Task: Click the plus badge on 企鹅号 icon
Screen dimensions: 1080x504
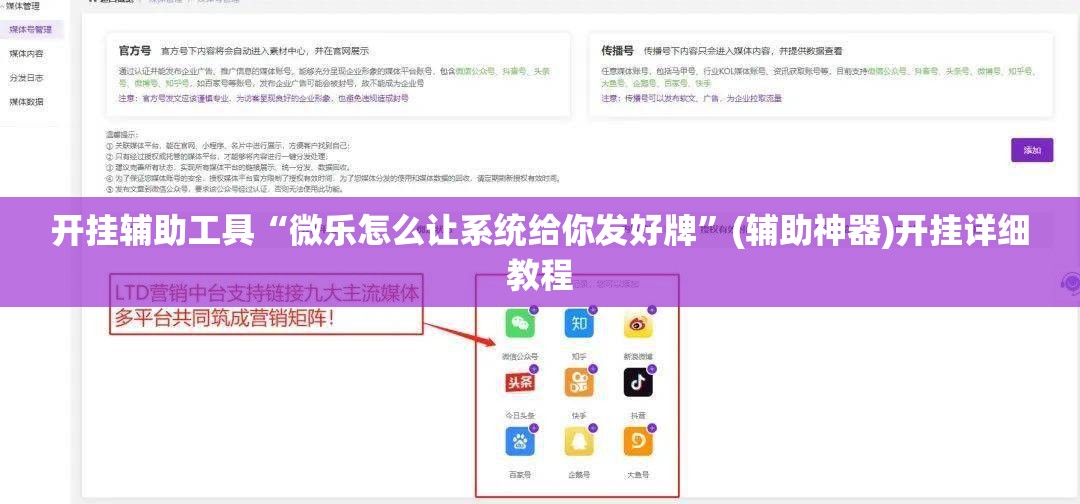Action: [x=593, y=428]
